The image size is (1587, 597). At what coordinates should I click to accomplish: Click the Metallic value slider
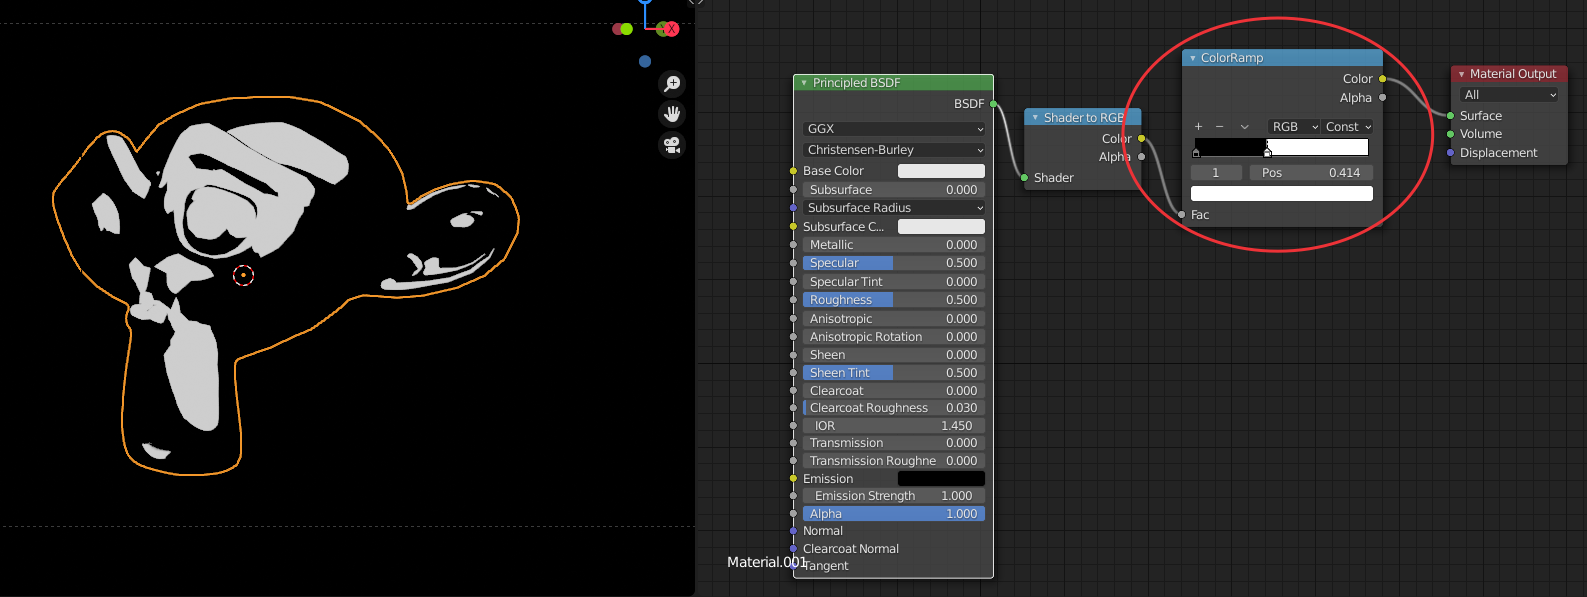[894, 245]
